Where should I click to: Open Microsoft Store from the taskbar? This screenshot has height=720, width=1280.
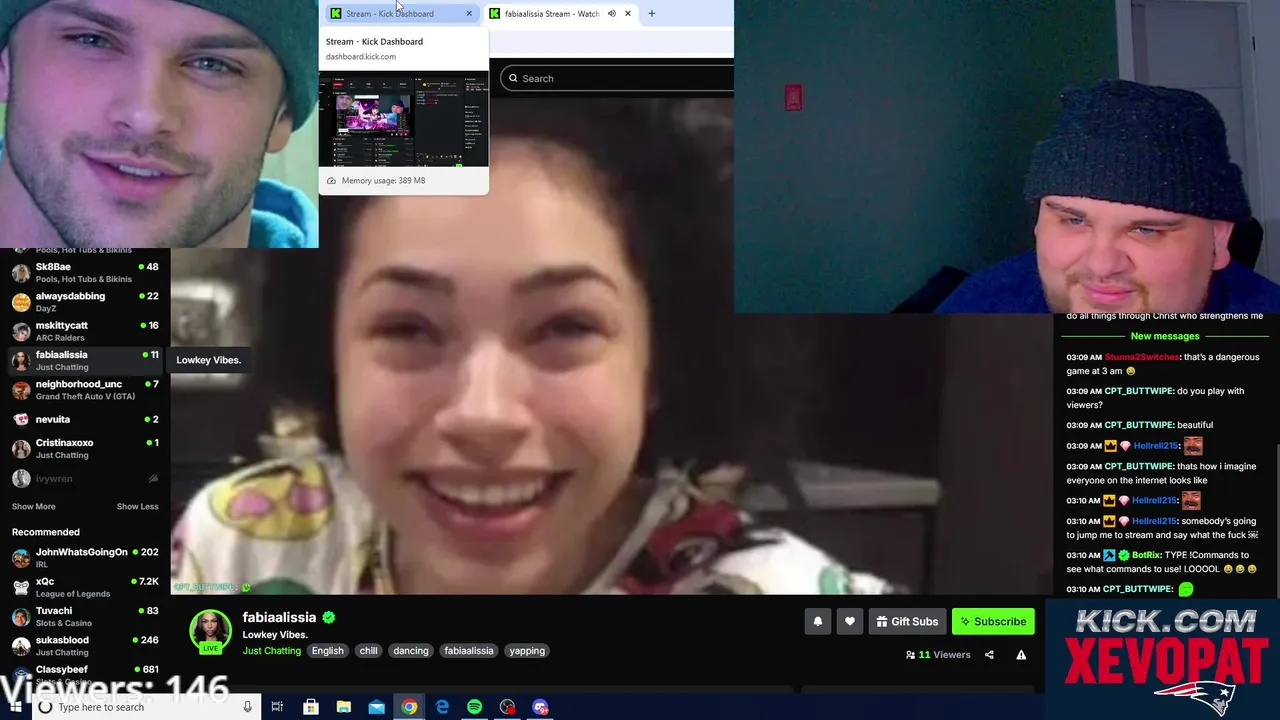click(311, 707)
